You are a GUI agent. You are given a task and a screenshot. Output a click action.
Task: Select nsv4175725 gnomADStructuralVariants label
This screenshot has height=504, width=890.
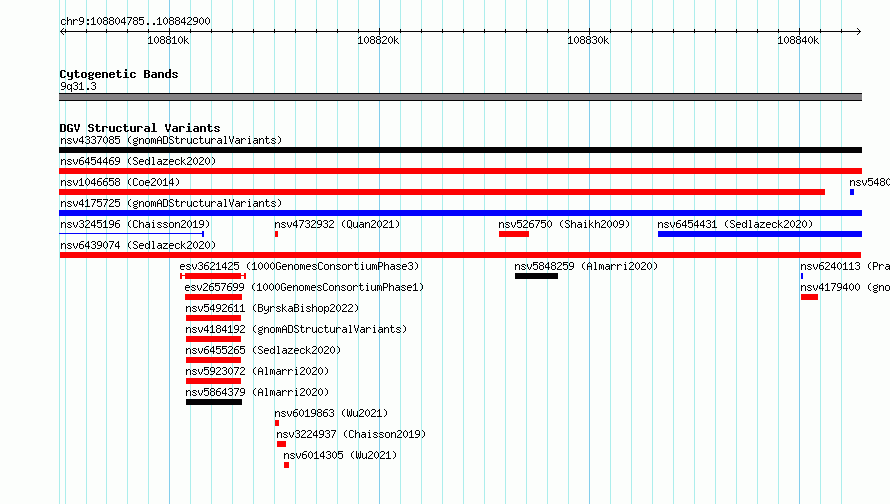171,203
